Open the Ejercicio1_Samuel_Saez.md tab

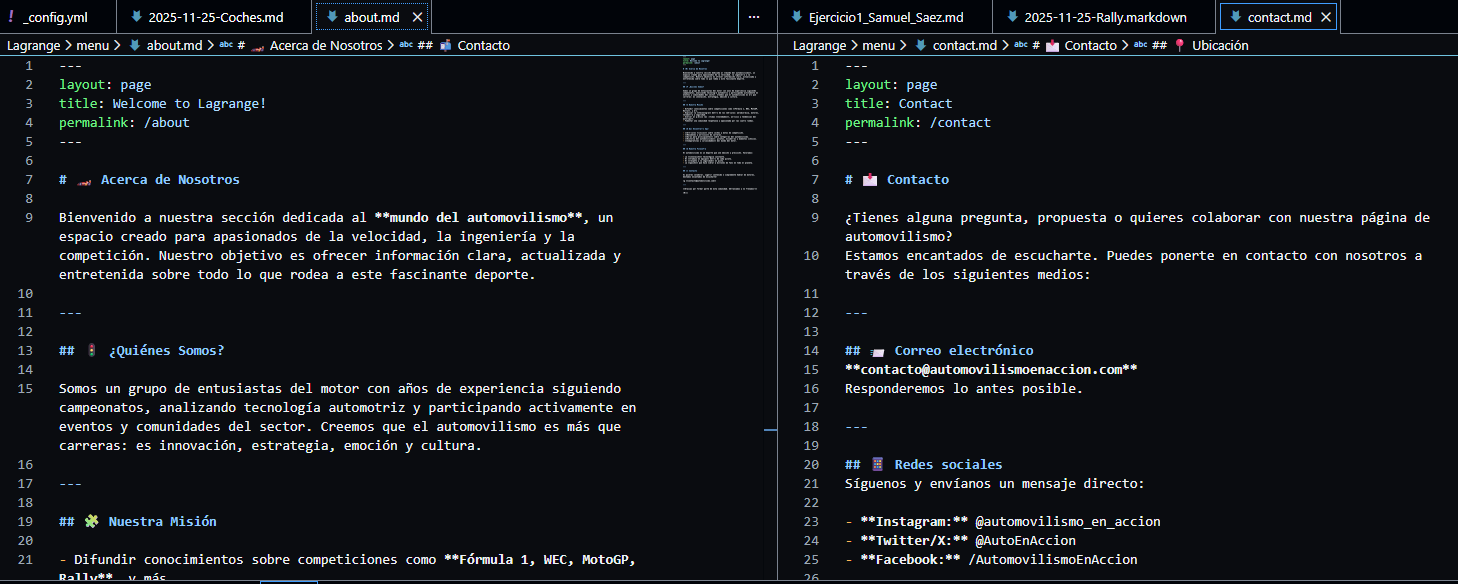tap(886, 18)
